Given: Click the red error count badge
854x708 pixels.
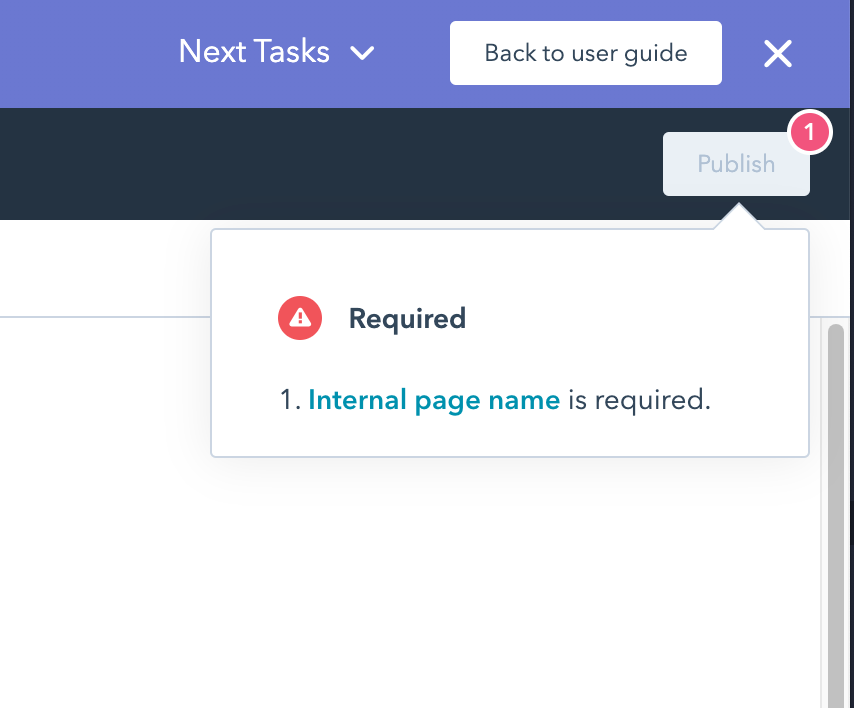Looking at the screenshot, I should (810, 132).
